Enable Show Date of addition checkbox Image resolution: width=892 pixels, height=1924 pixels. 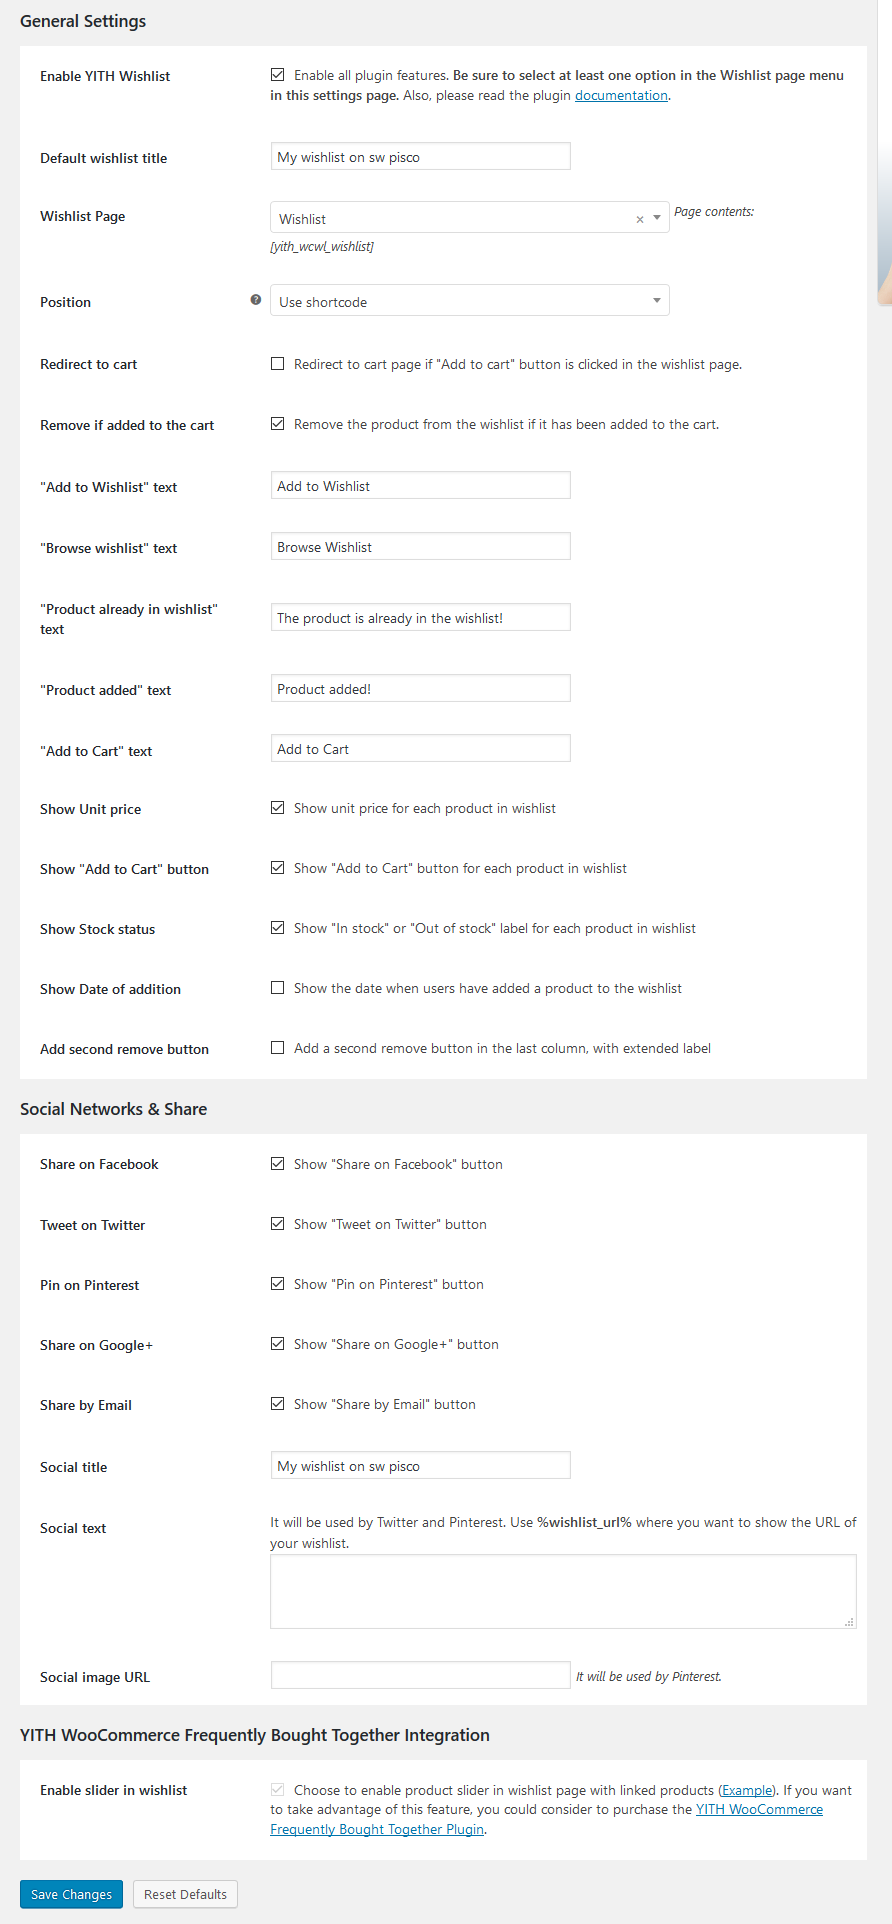(278, 988)
